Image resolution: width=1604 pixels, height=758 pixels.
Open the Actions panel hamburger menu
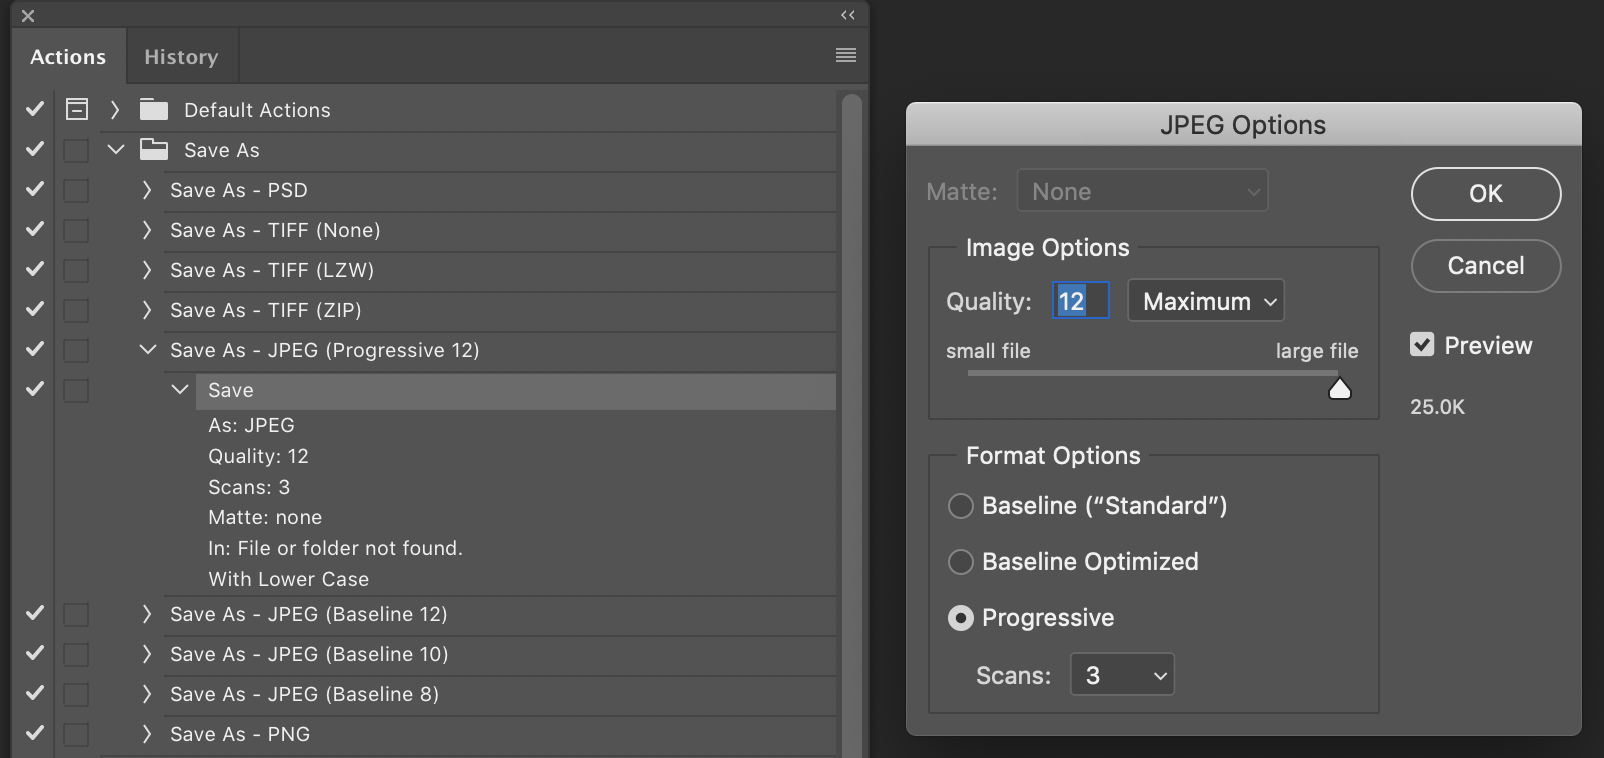click(846, 55)
